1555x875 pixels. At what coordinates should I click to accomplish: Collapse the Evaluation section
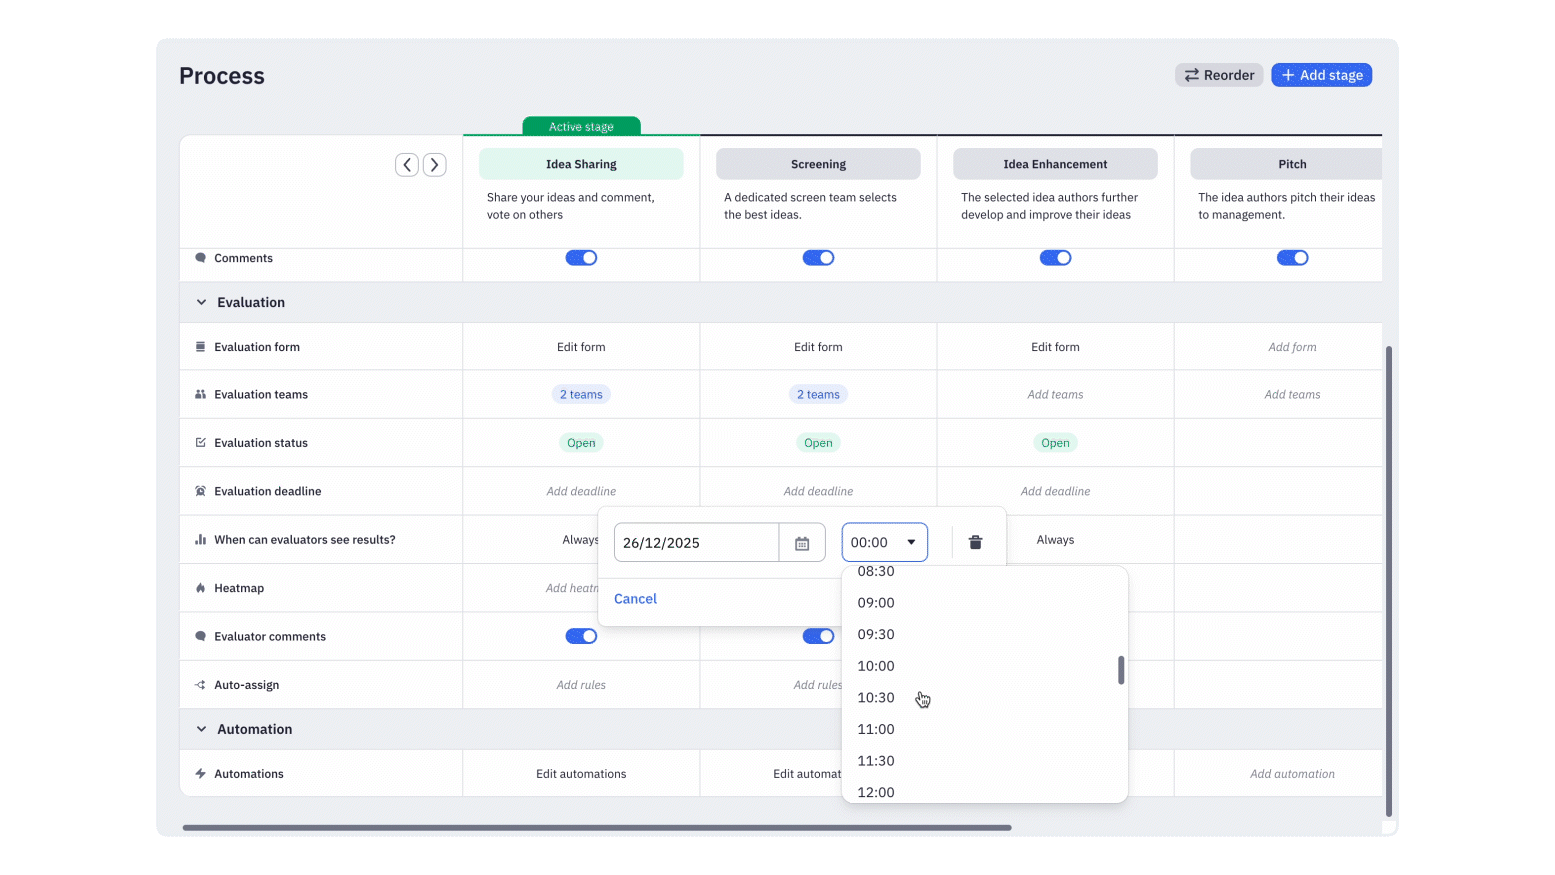tap(200, 302)
